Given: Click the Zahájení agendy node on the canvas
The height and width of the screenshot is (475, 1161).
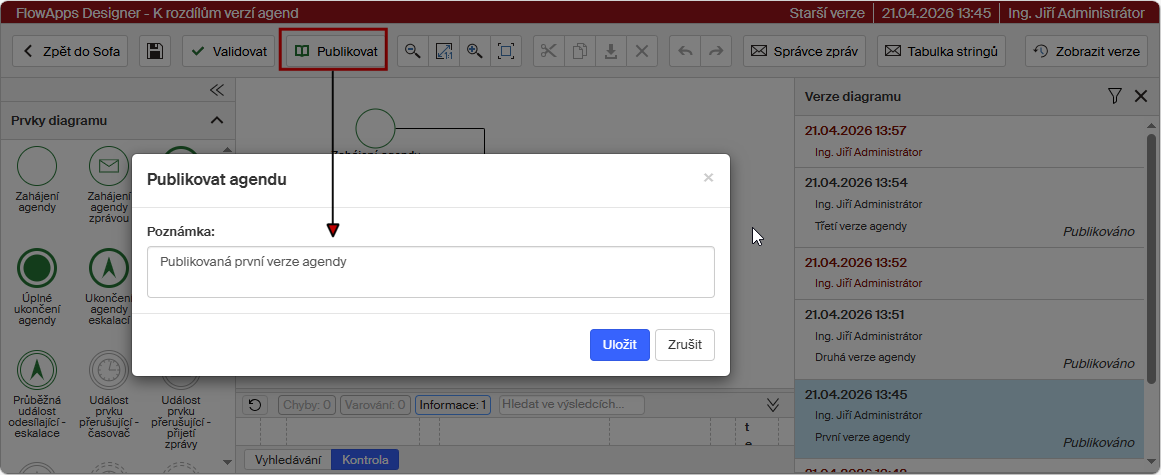Looking at the screenshot, I should 375,129.
